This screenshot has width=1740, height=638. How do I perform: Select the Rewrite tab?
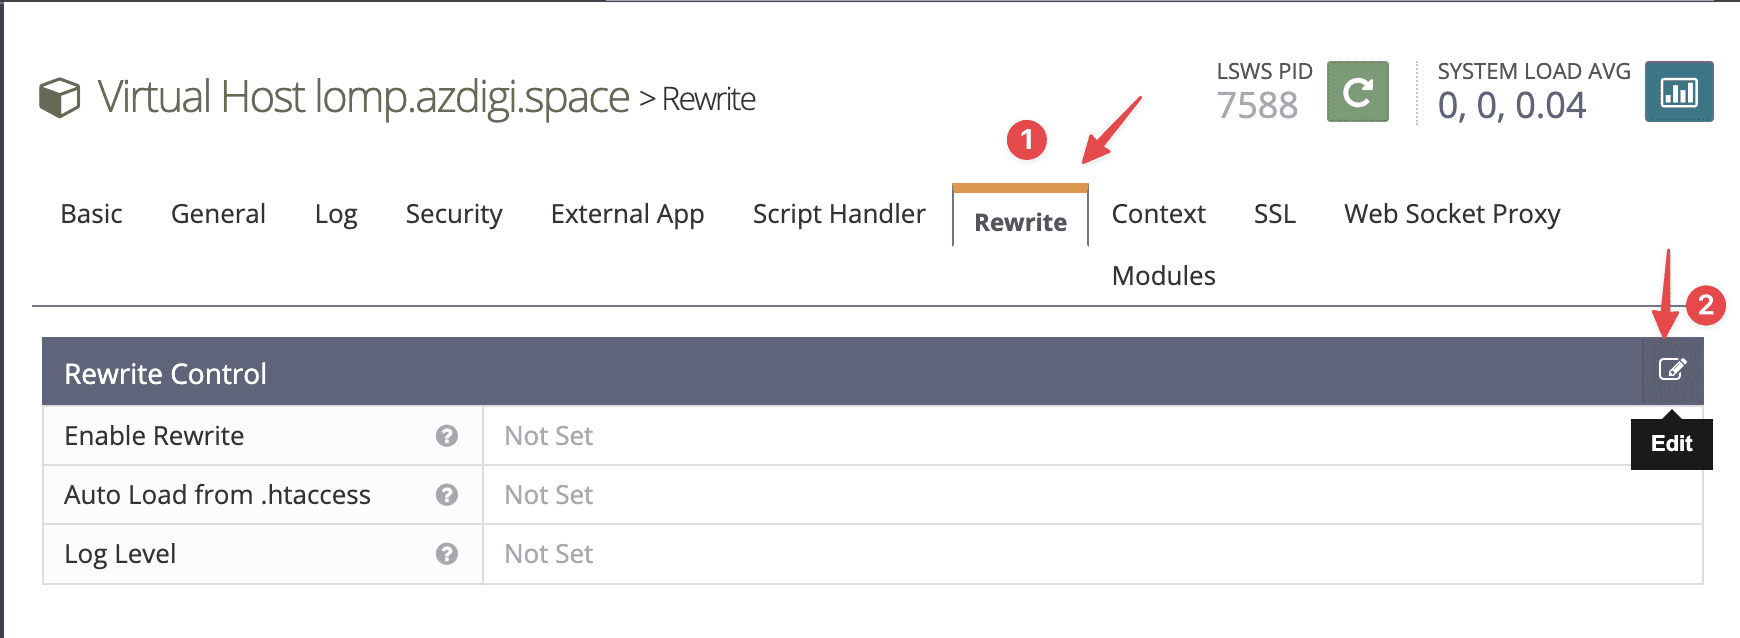coord(1020,222)
